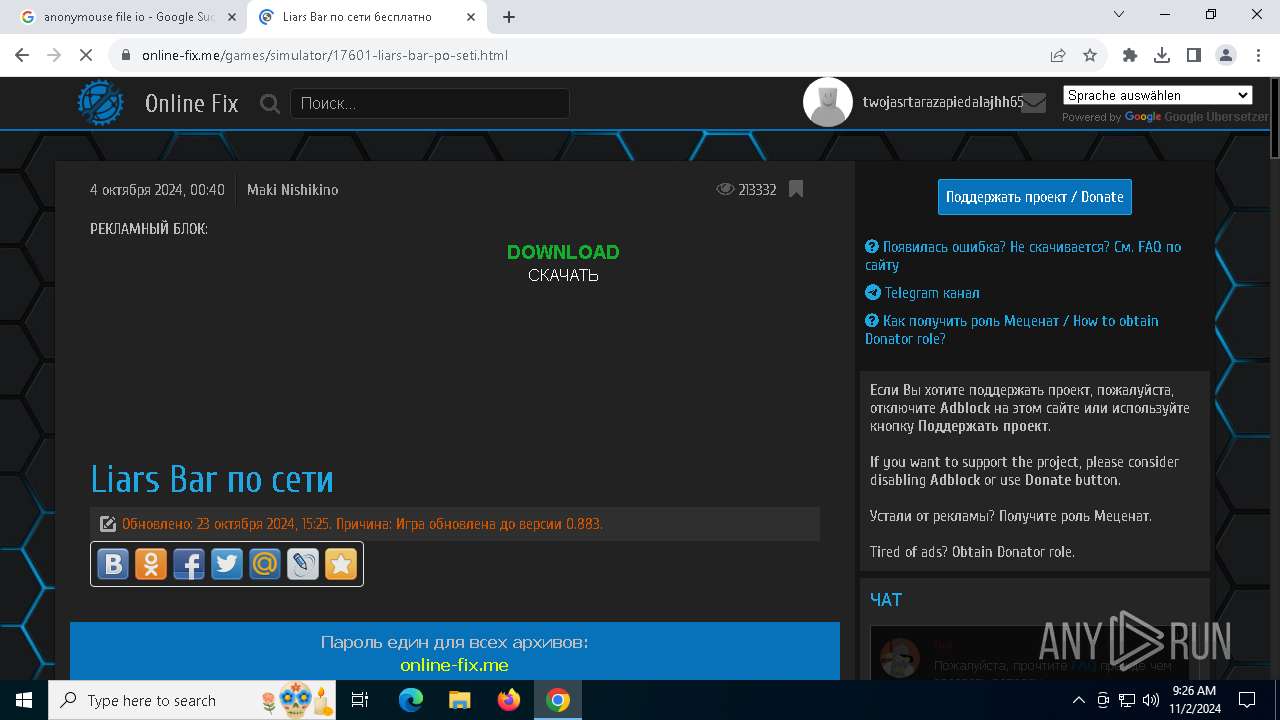Open the Chrome extensions puzzle icon

pos(1130,55)
